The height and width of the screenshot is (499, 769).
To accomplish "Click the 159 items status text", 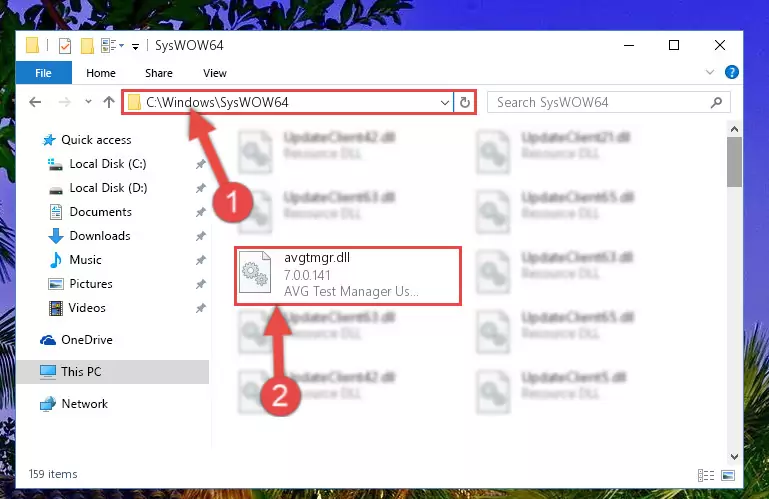I will click(53, 474).
